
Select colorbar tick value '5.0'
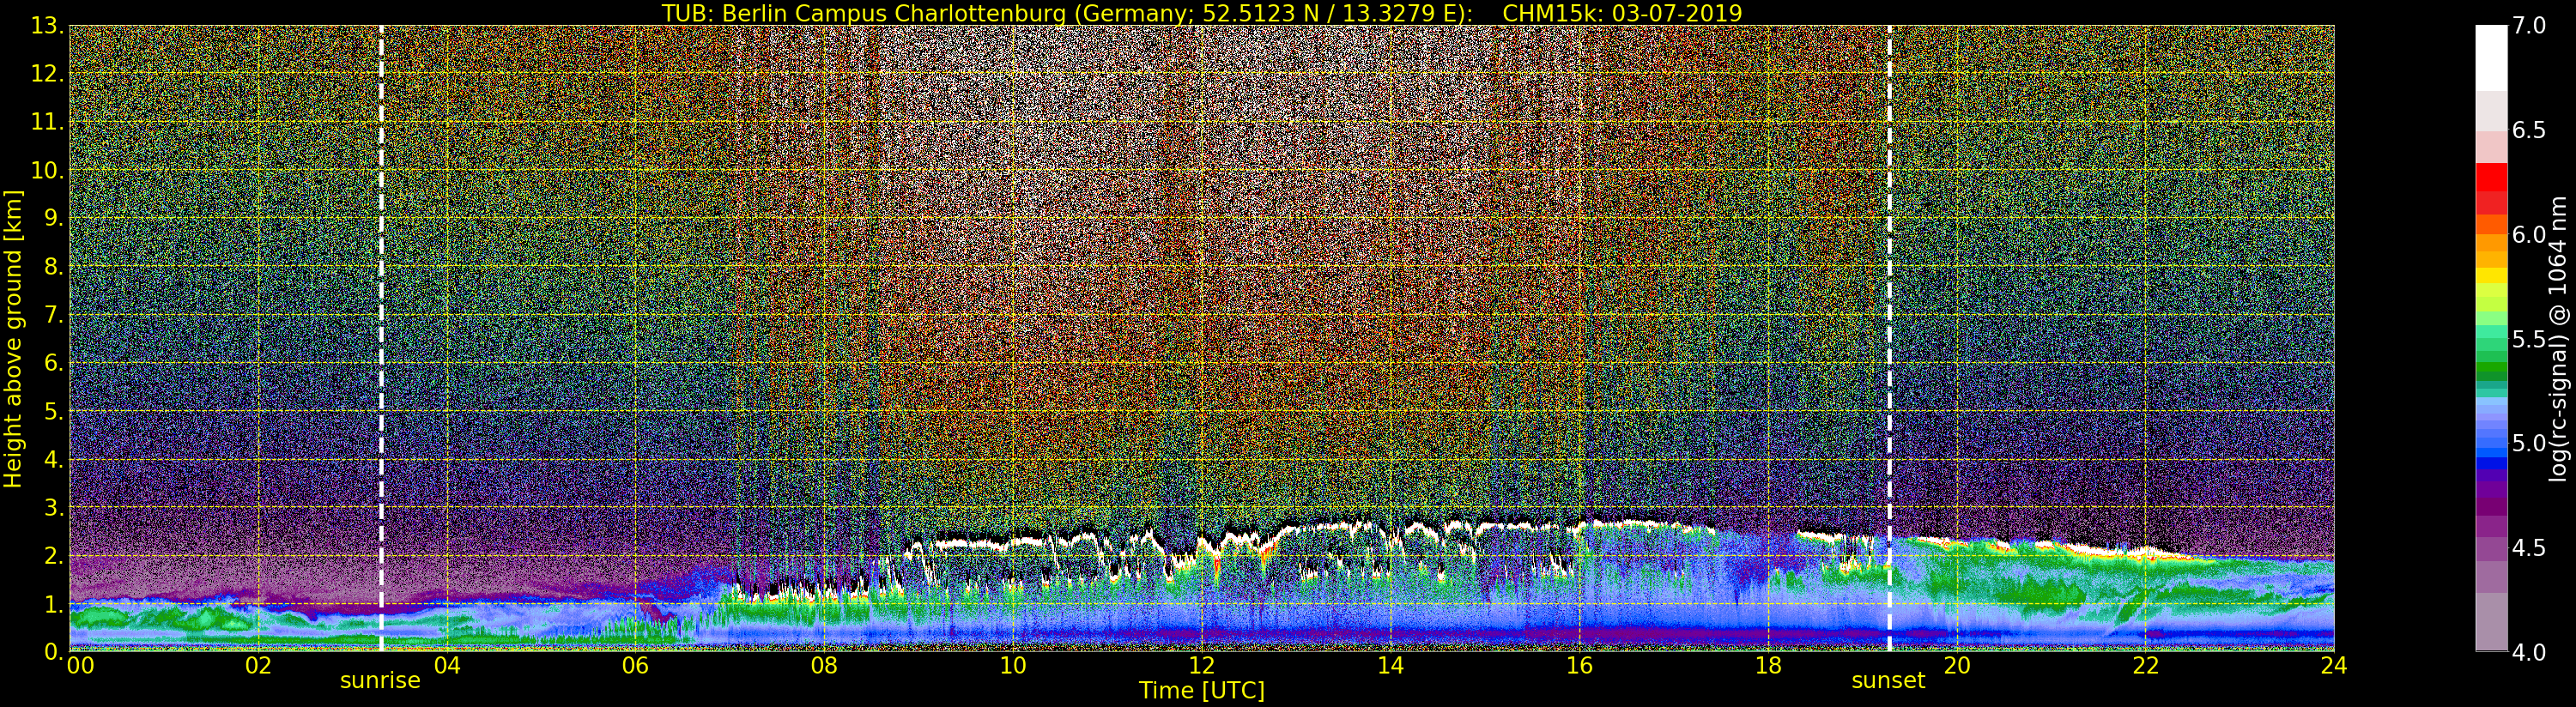click(x=2530, y=443)
